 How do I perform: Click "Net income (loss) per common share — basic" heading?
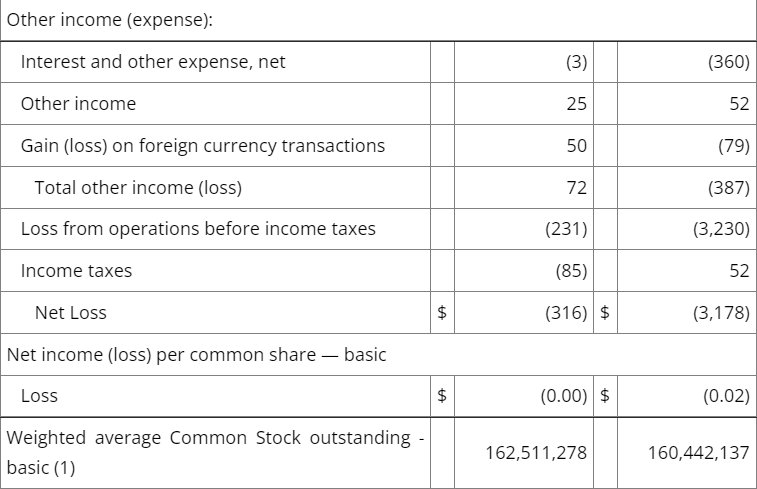[x=196, y=354]
